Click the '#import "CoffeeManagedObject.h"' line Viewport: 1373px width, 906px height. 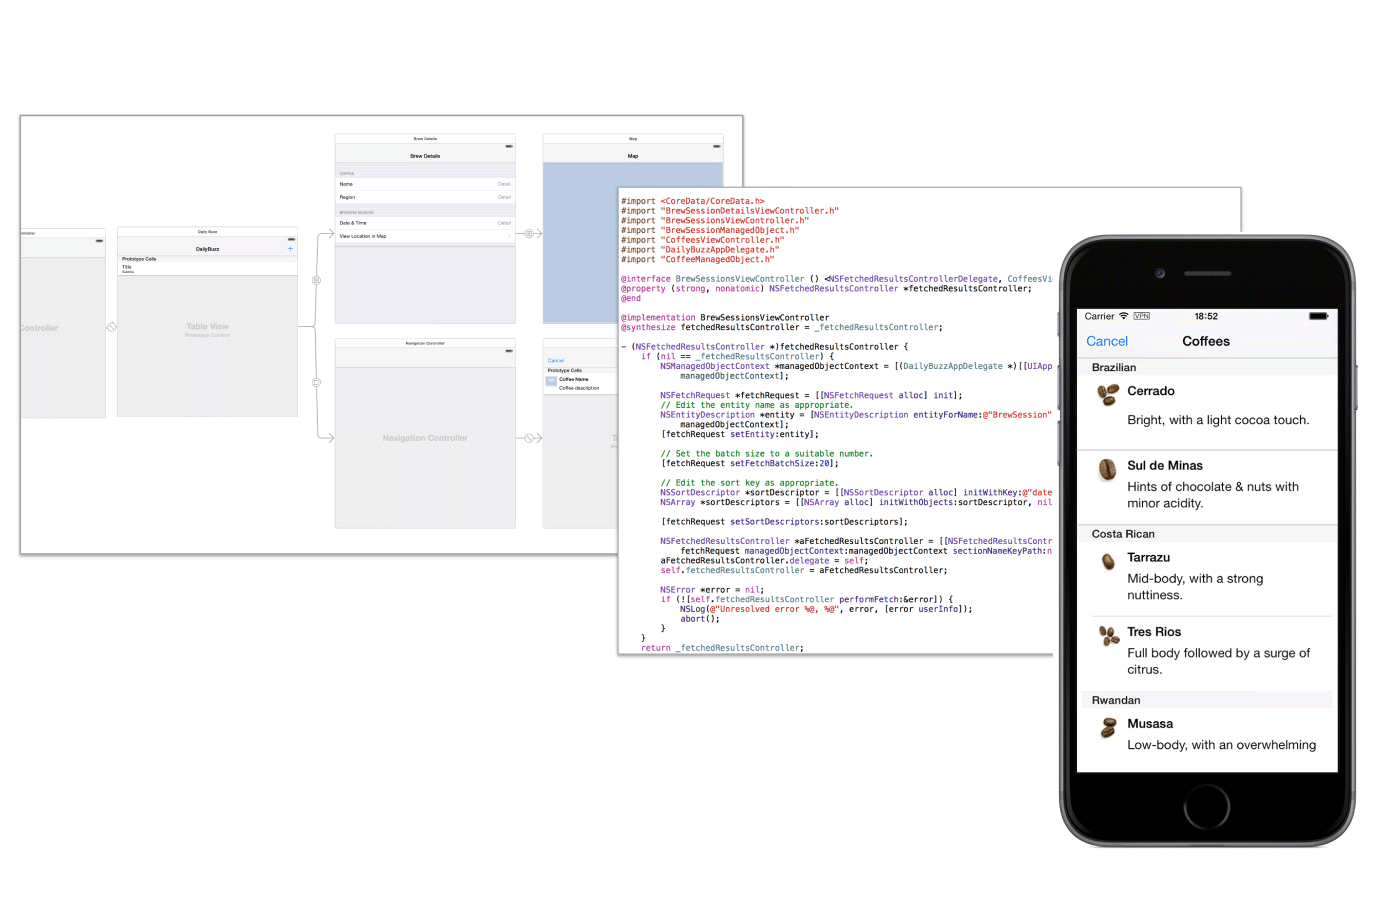point(698,259)
